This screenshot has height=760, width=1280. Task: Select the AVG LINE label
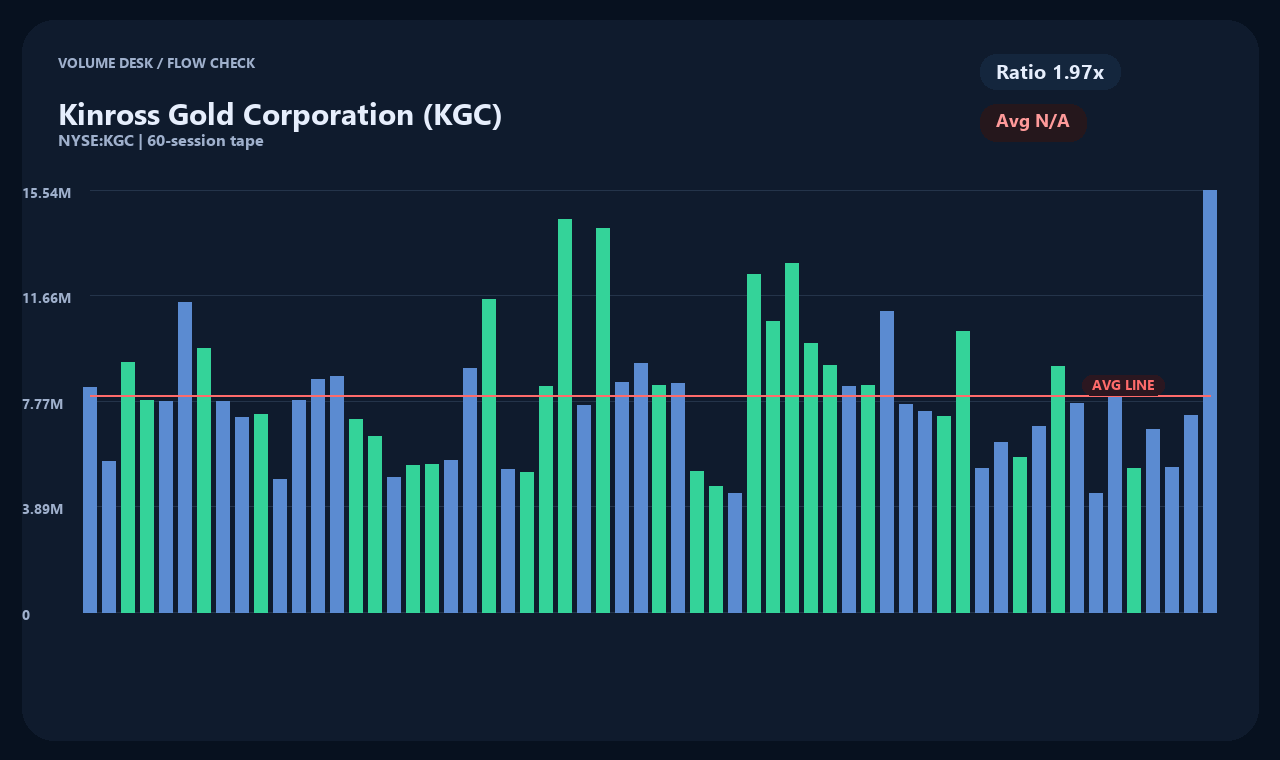1123,385
